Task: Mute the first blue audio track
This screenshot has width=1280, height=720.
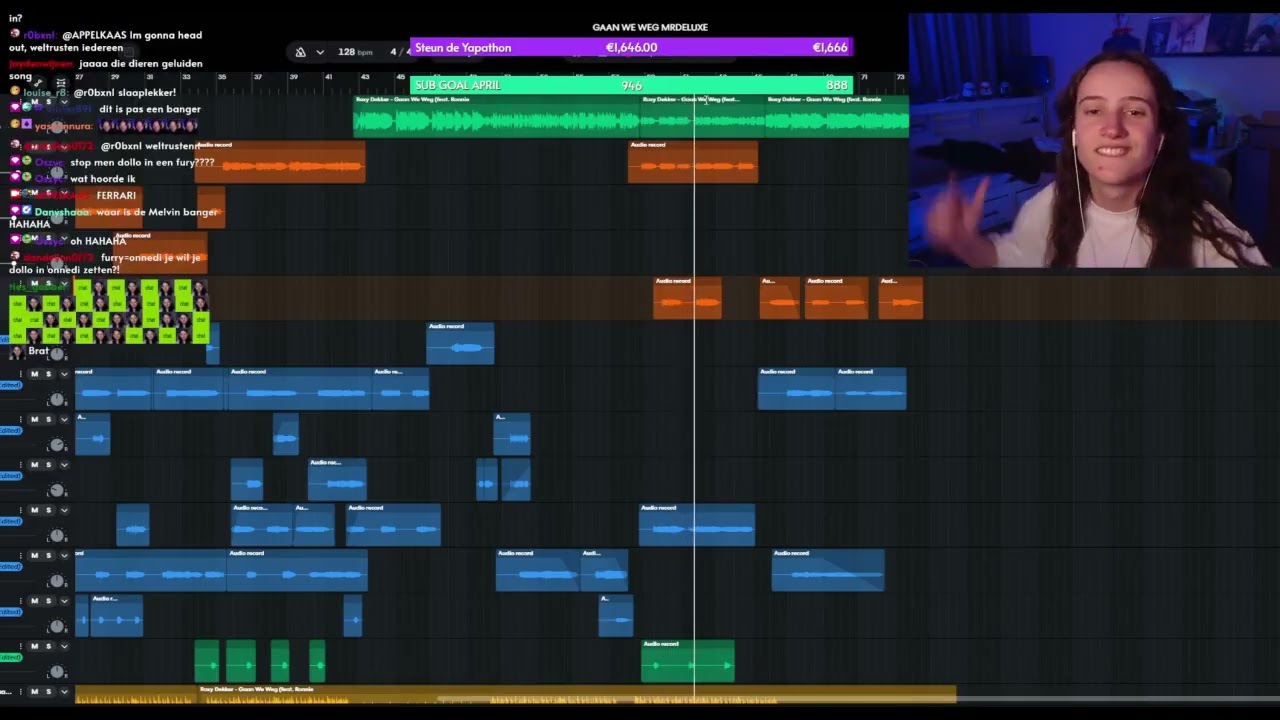Action: click(34, 374)
